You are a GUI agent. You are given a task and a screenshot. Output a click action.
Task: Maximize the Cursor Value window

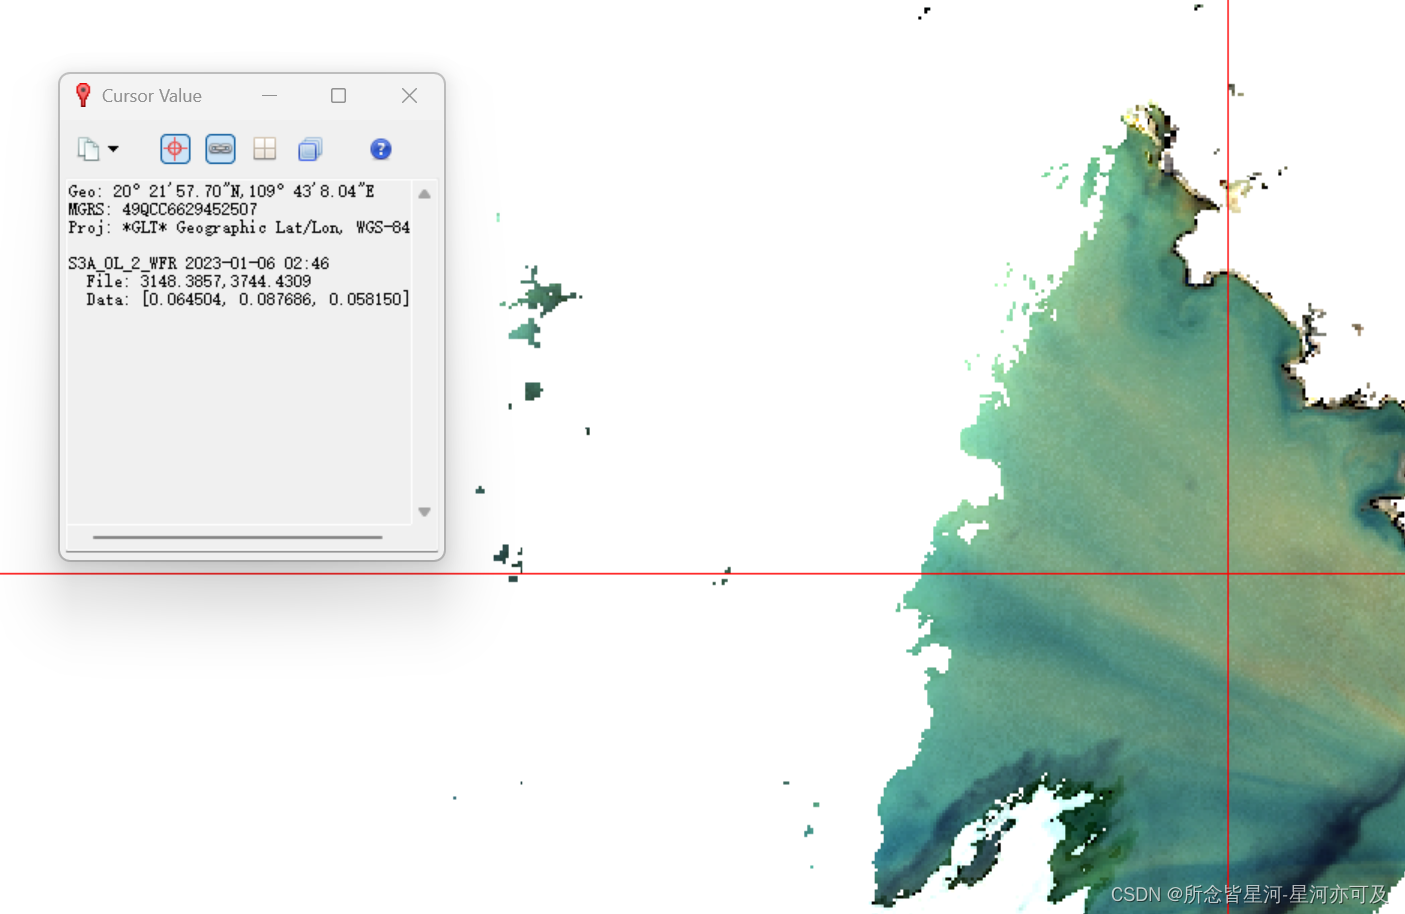pos(339,95)
